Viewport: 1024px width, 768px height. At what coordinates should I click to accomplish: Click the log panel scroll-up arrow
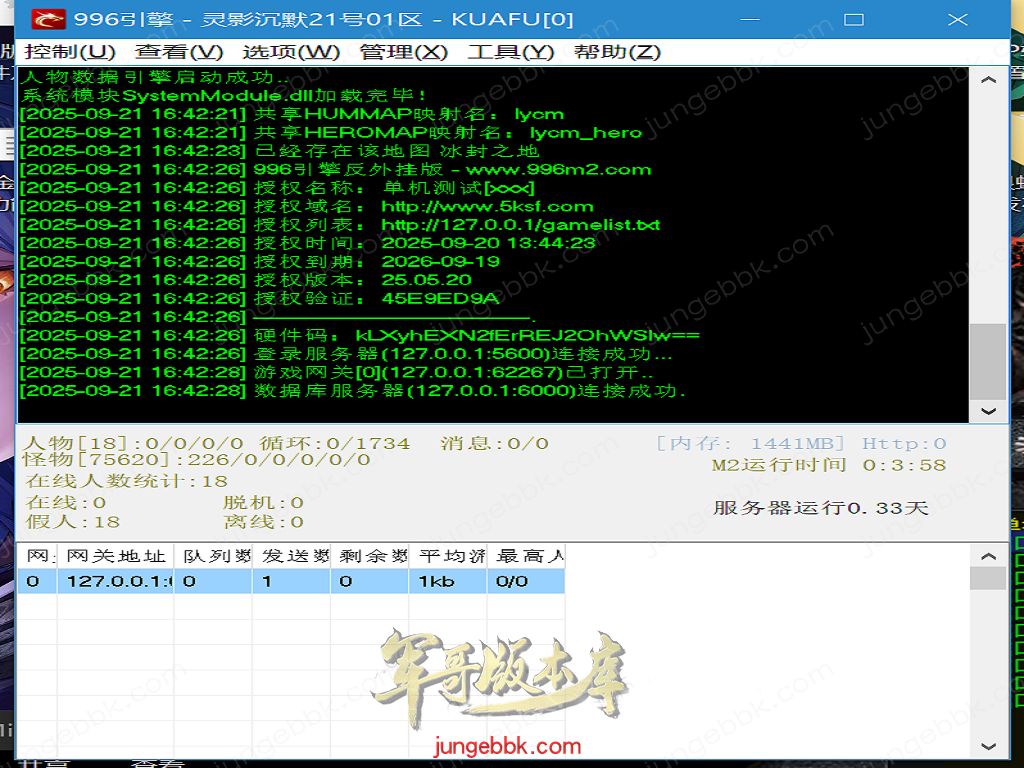coord(988,81)
